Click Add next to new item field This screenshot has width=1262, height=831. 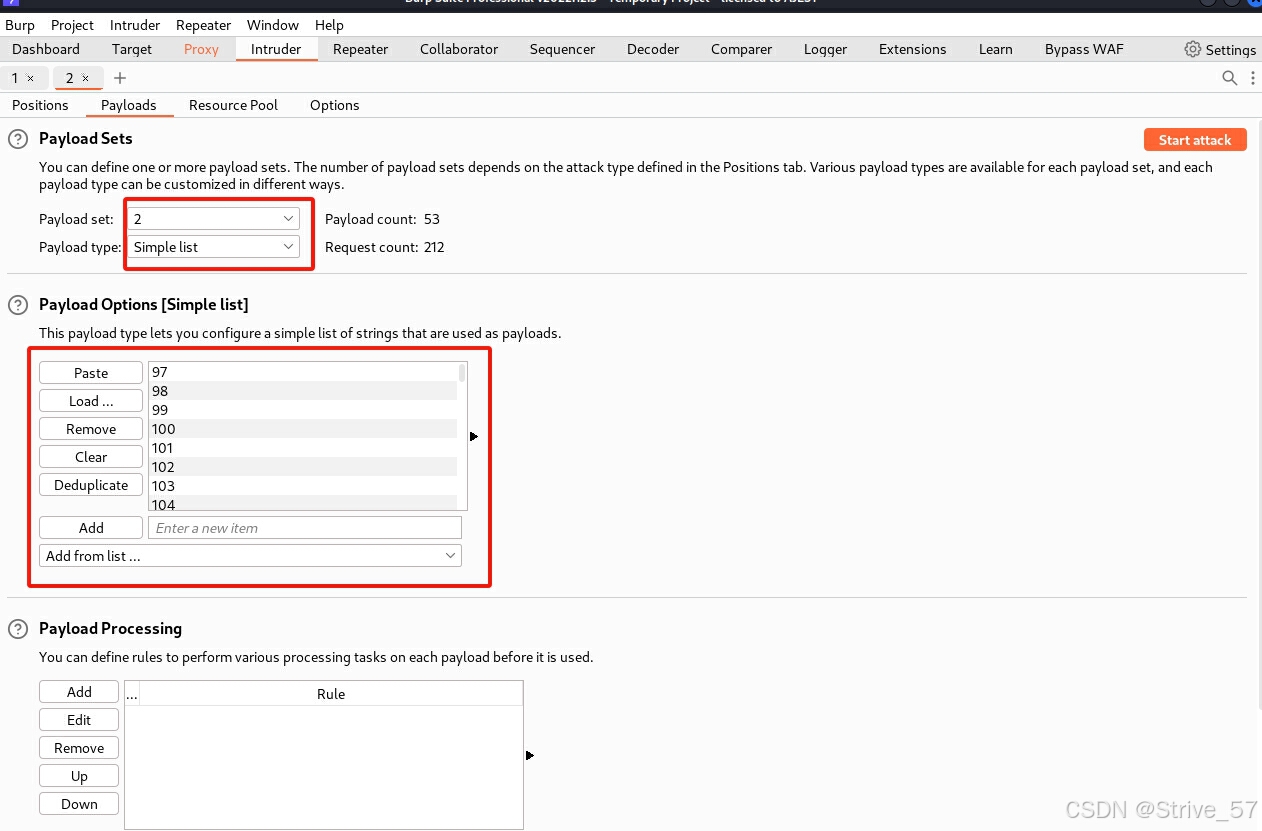pos(91,528)
